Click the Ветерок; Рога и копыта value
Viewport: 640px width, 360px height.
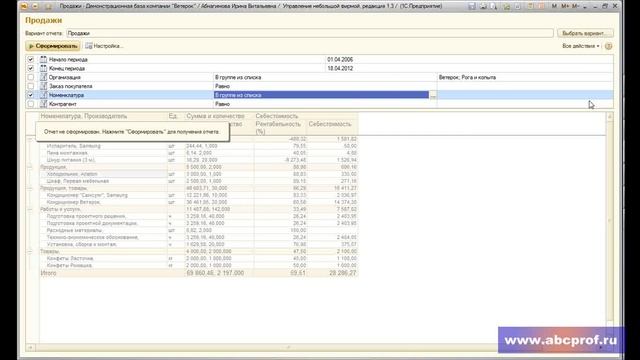[467, 78]
